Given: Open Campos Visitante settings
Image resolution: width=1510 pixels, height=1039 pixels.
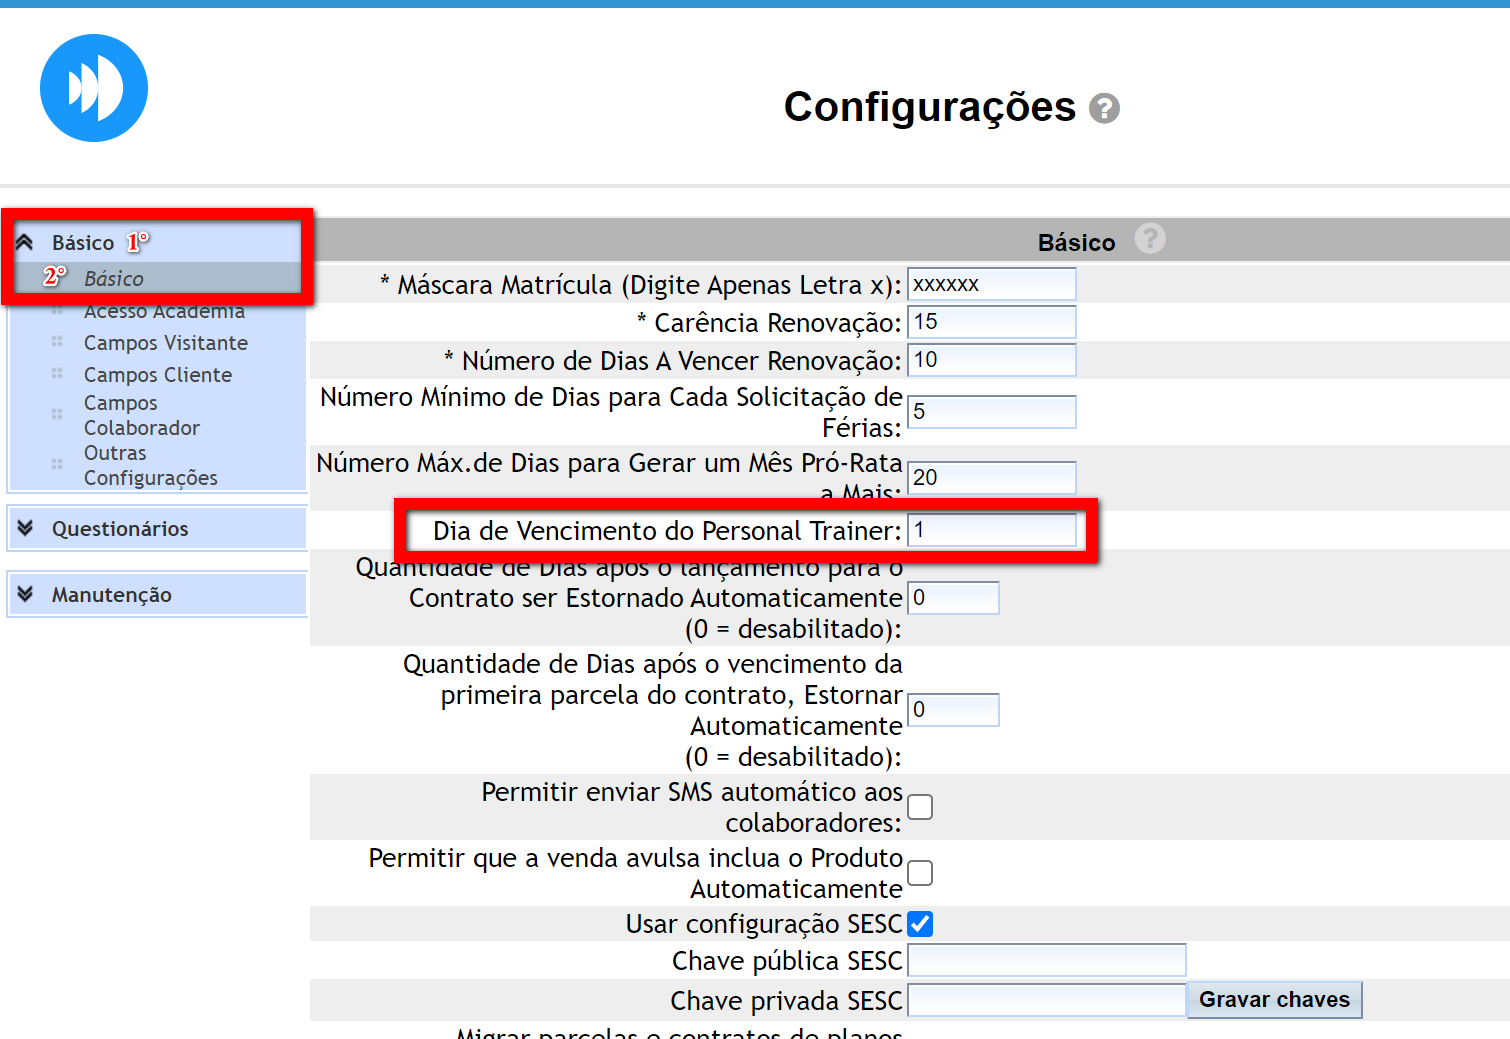Looking at the screenshot, I should (165, 343).
